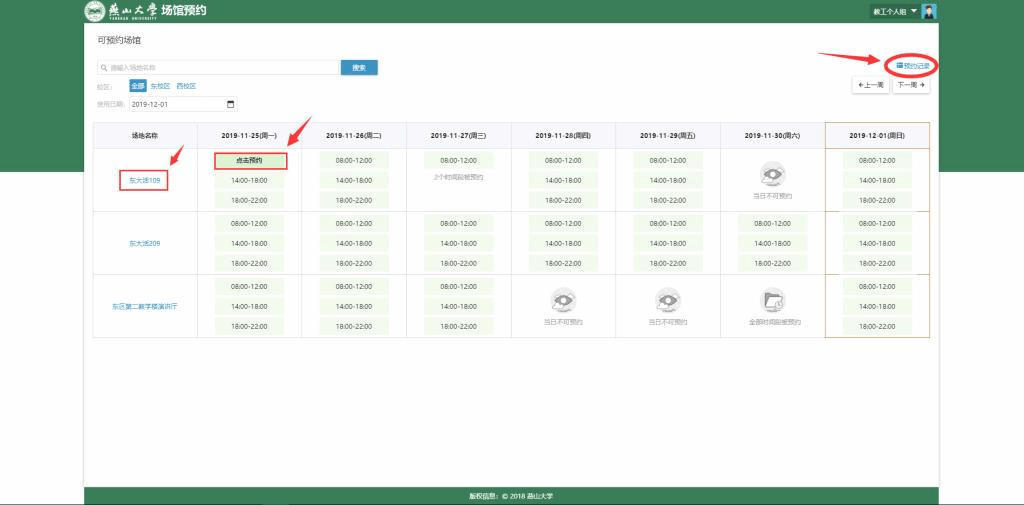Click fully-booked folder icon on 2019-11-30
The width and height of the screenshot is (1024, 505).
click(772, 300)
